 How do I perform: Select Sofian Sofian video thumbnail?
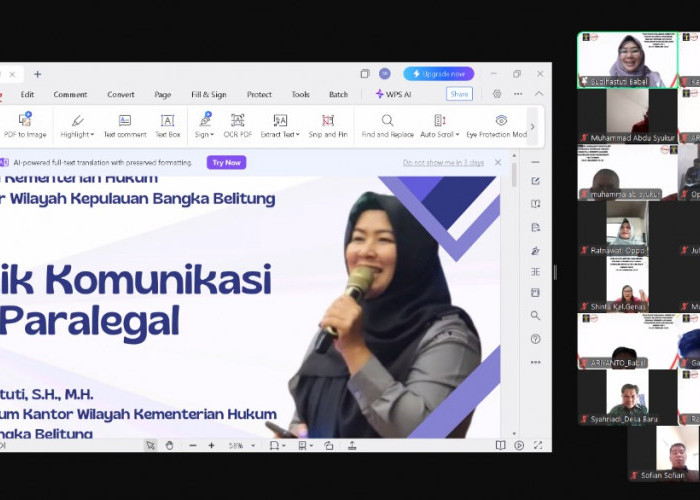(663, 454)
